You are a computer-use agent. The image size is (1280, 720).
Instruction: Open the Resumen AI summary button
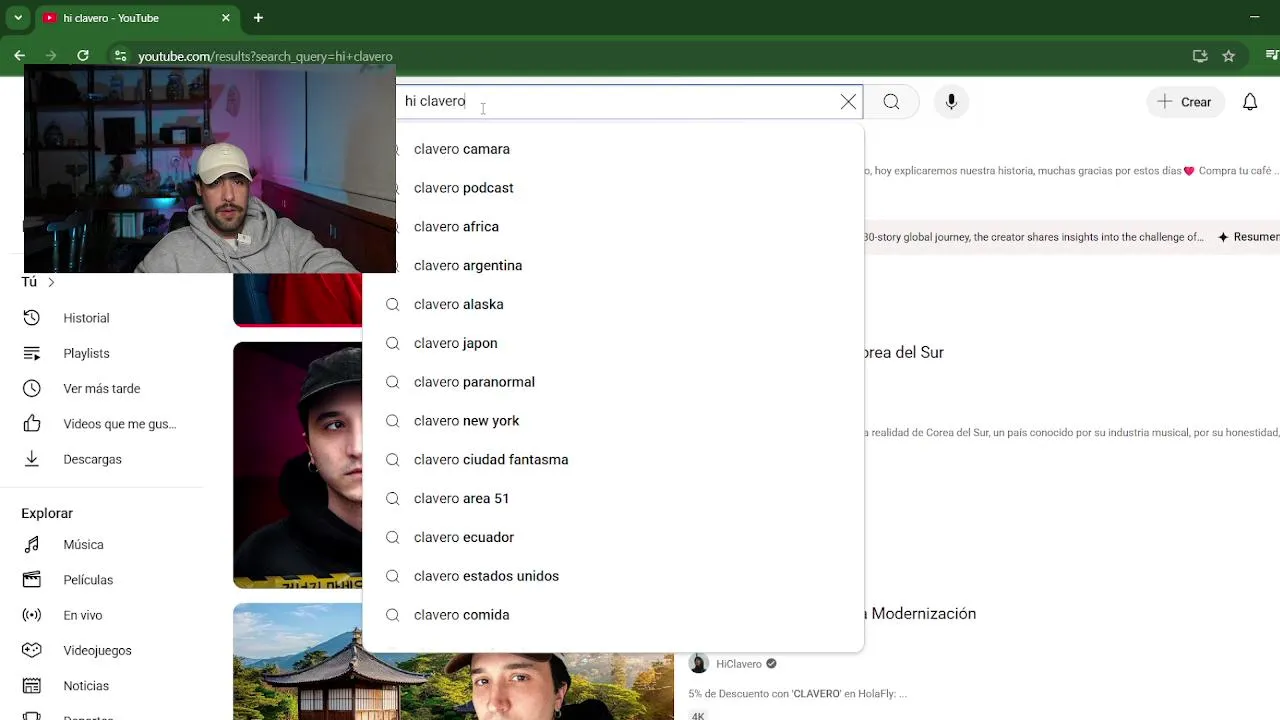(1248, 237)
